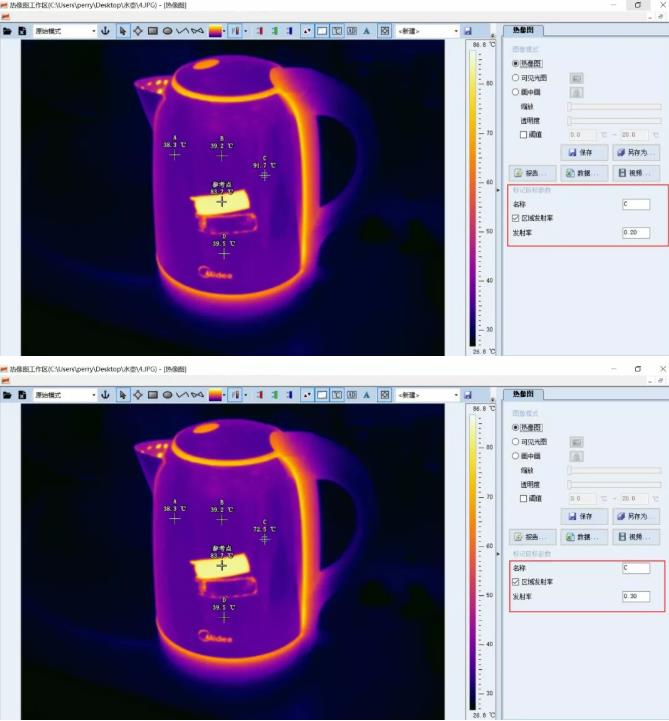Click the 报告 button in bottom panel
Viewport: 669px width, 721px height.
(531, 536)
